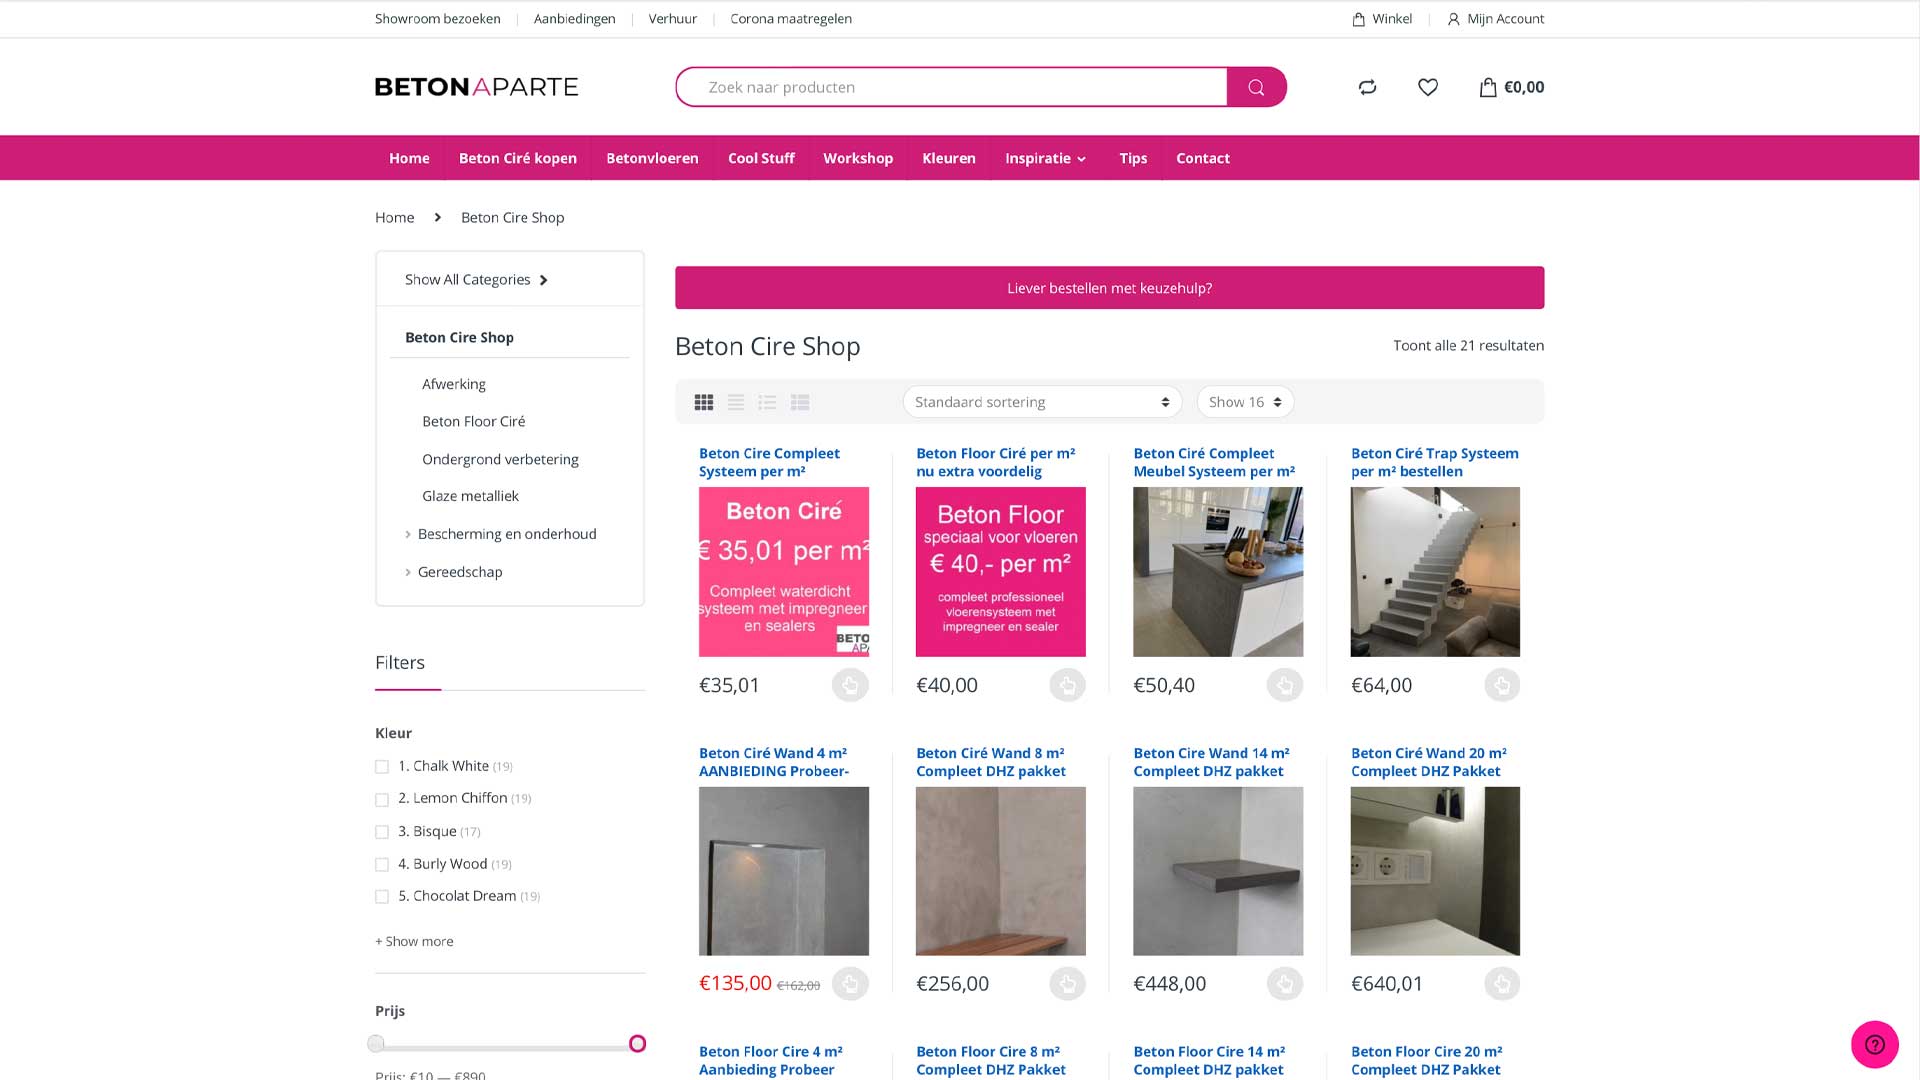Switch to list view layout
This screenshot has width=1920, height=1080.
pyautogui.click(x=735, y=401)
